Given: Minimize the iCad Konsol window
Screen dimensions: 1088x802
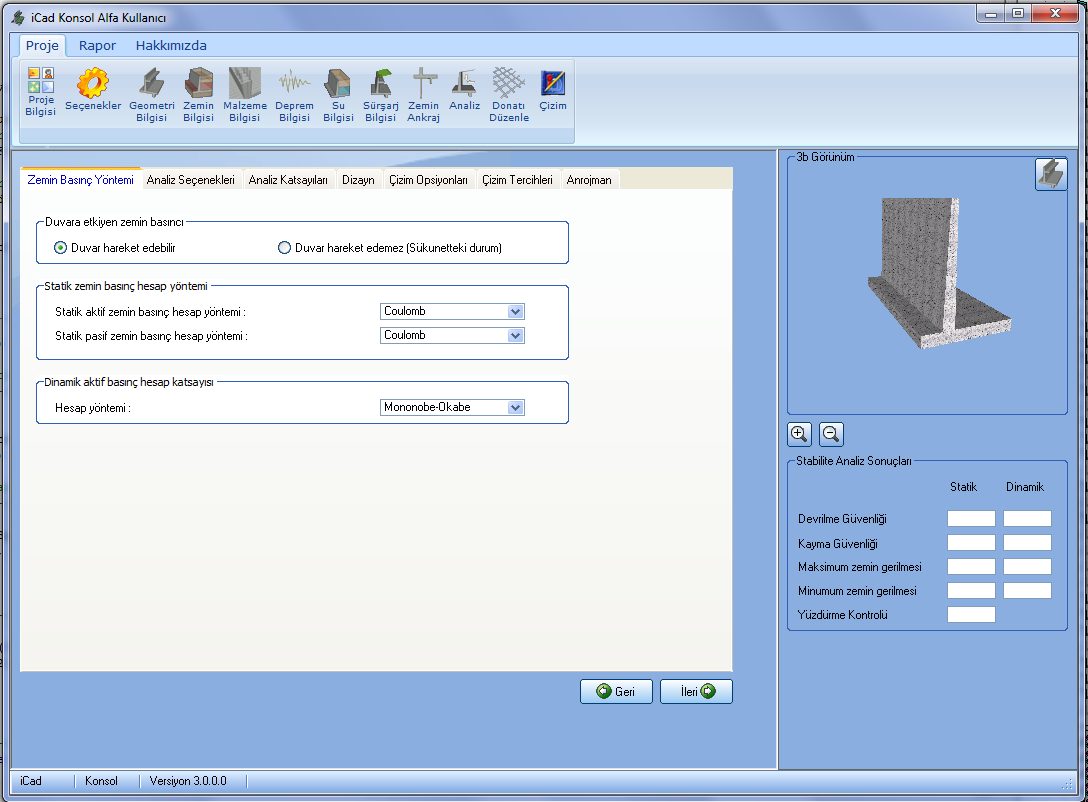Looking at the screenshot, I should coord(990,13).
